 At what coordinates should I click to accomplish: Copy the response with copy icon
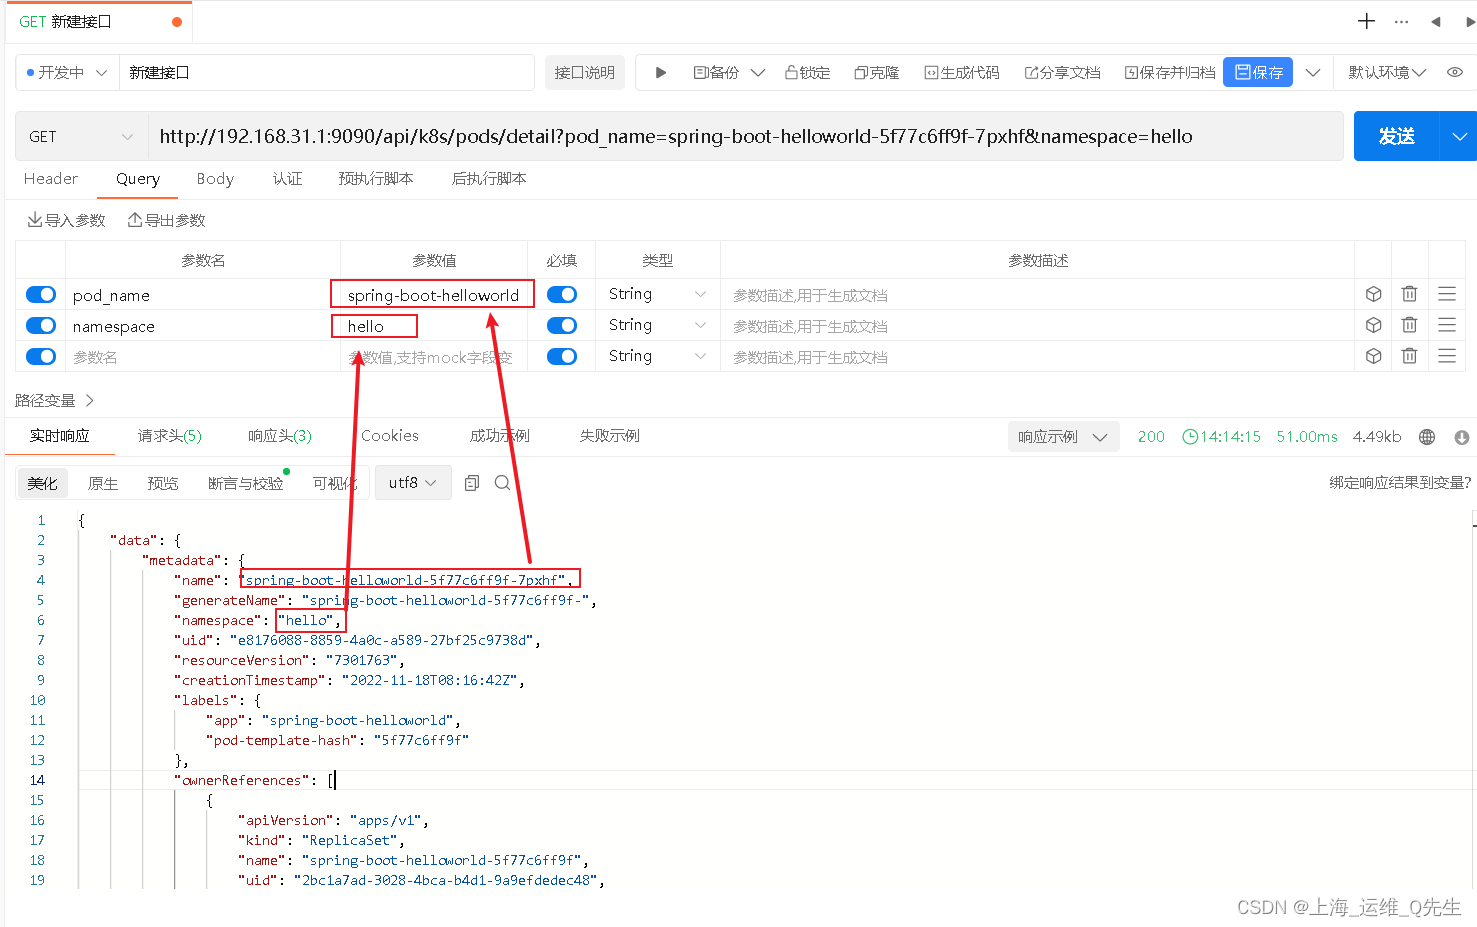(x=472, y=483)
